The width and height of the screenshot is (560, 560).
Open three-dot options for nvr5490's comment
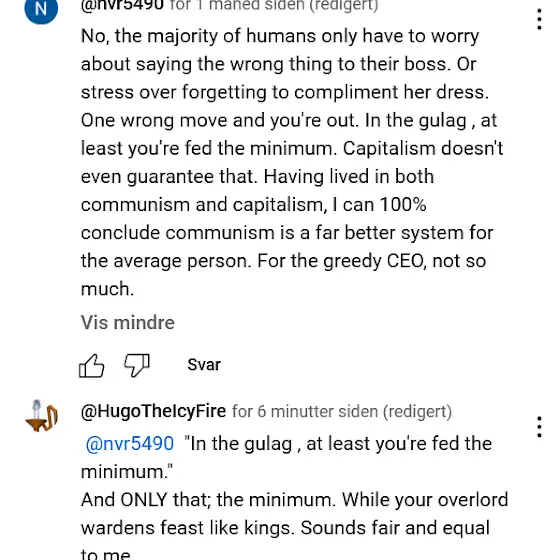coord(539,19)
